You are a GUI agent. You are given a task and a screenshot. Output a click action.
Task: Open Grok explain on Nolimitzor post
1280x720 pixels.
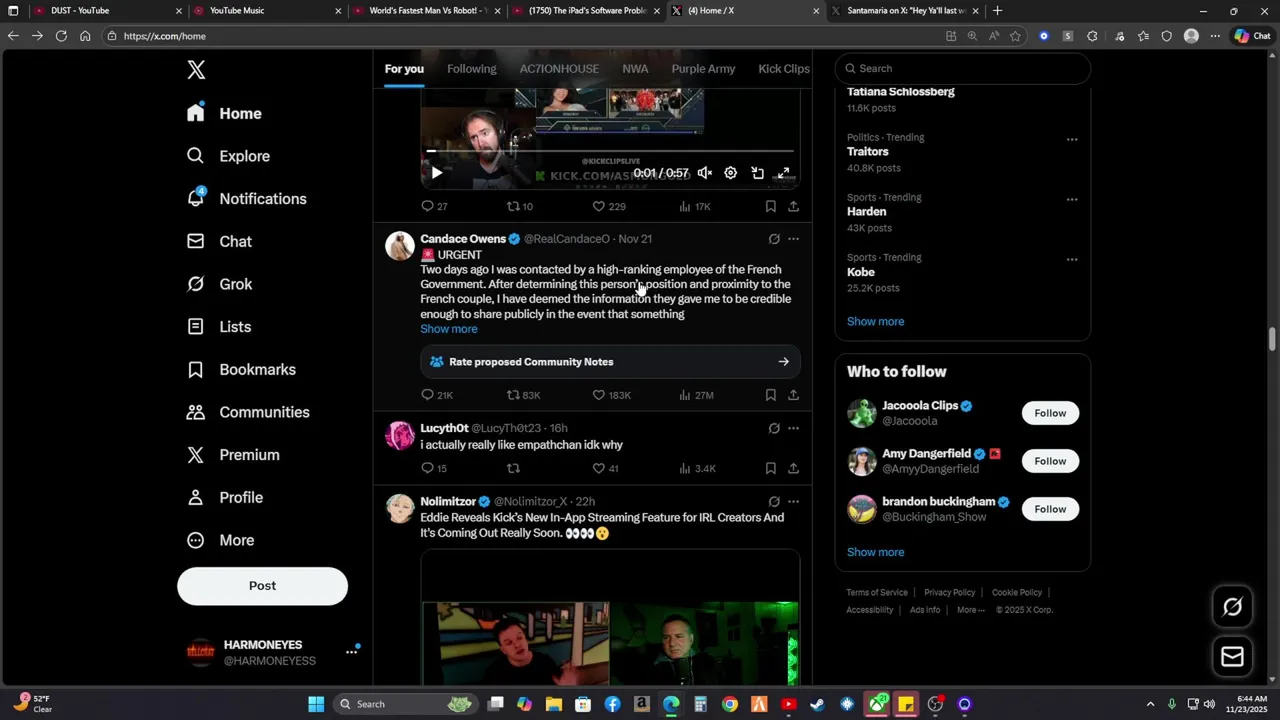(774, 502)
